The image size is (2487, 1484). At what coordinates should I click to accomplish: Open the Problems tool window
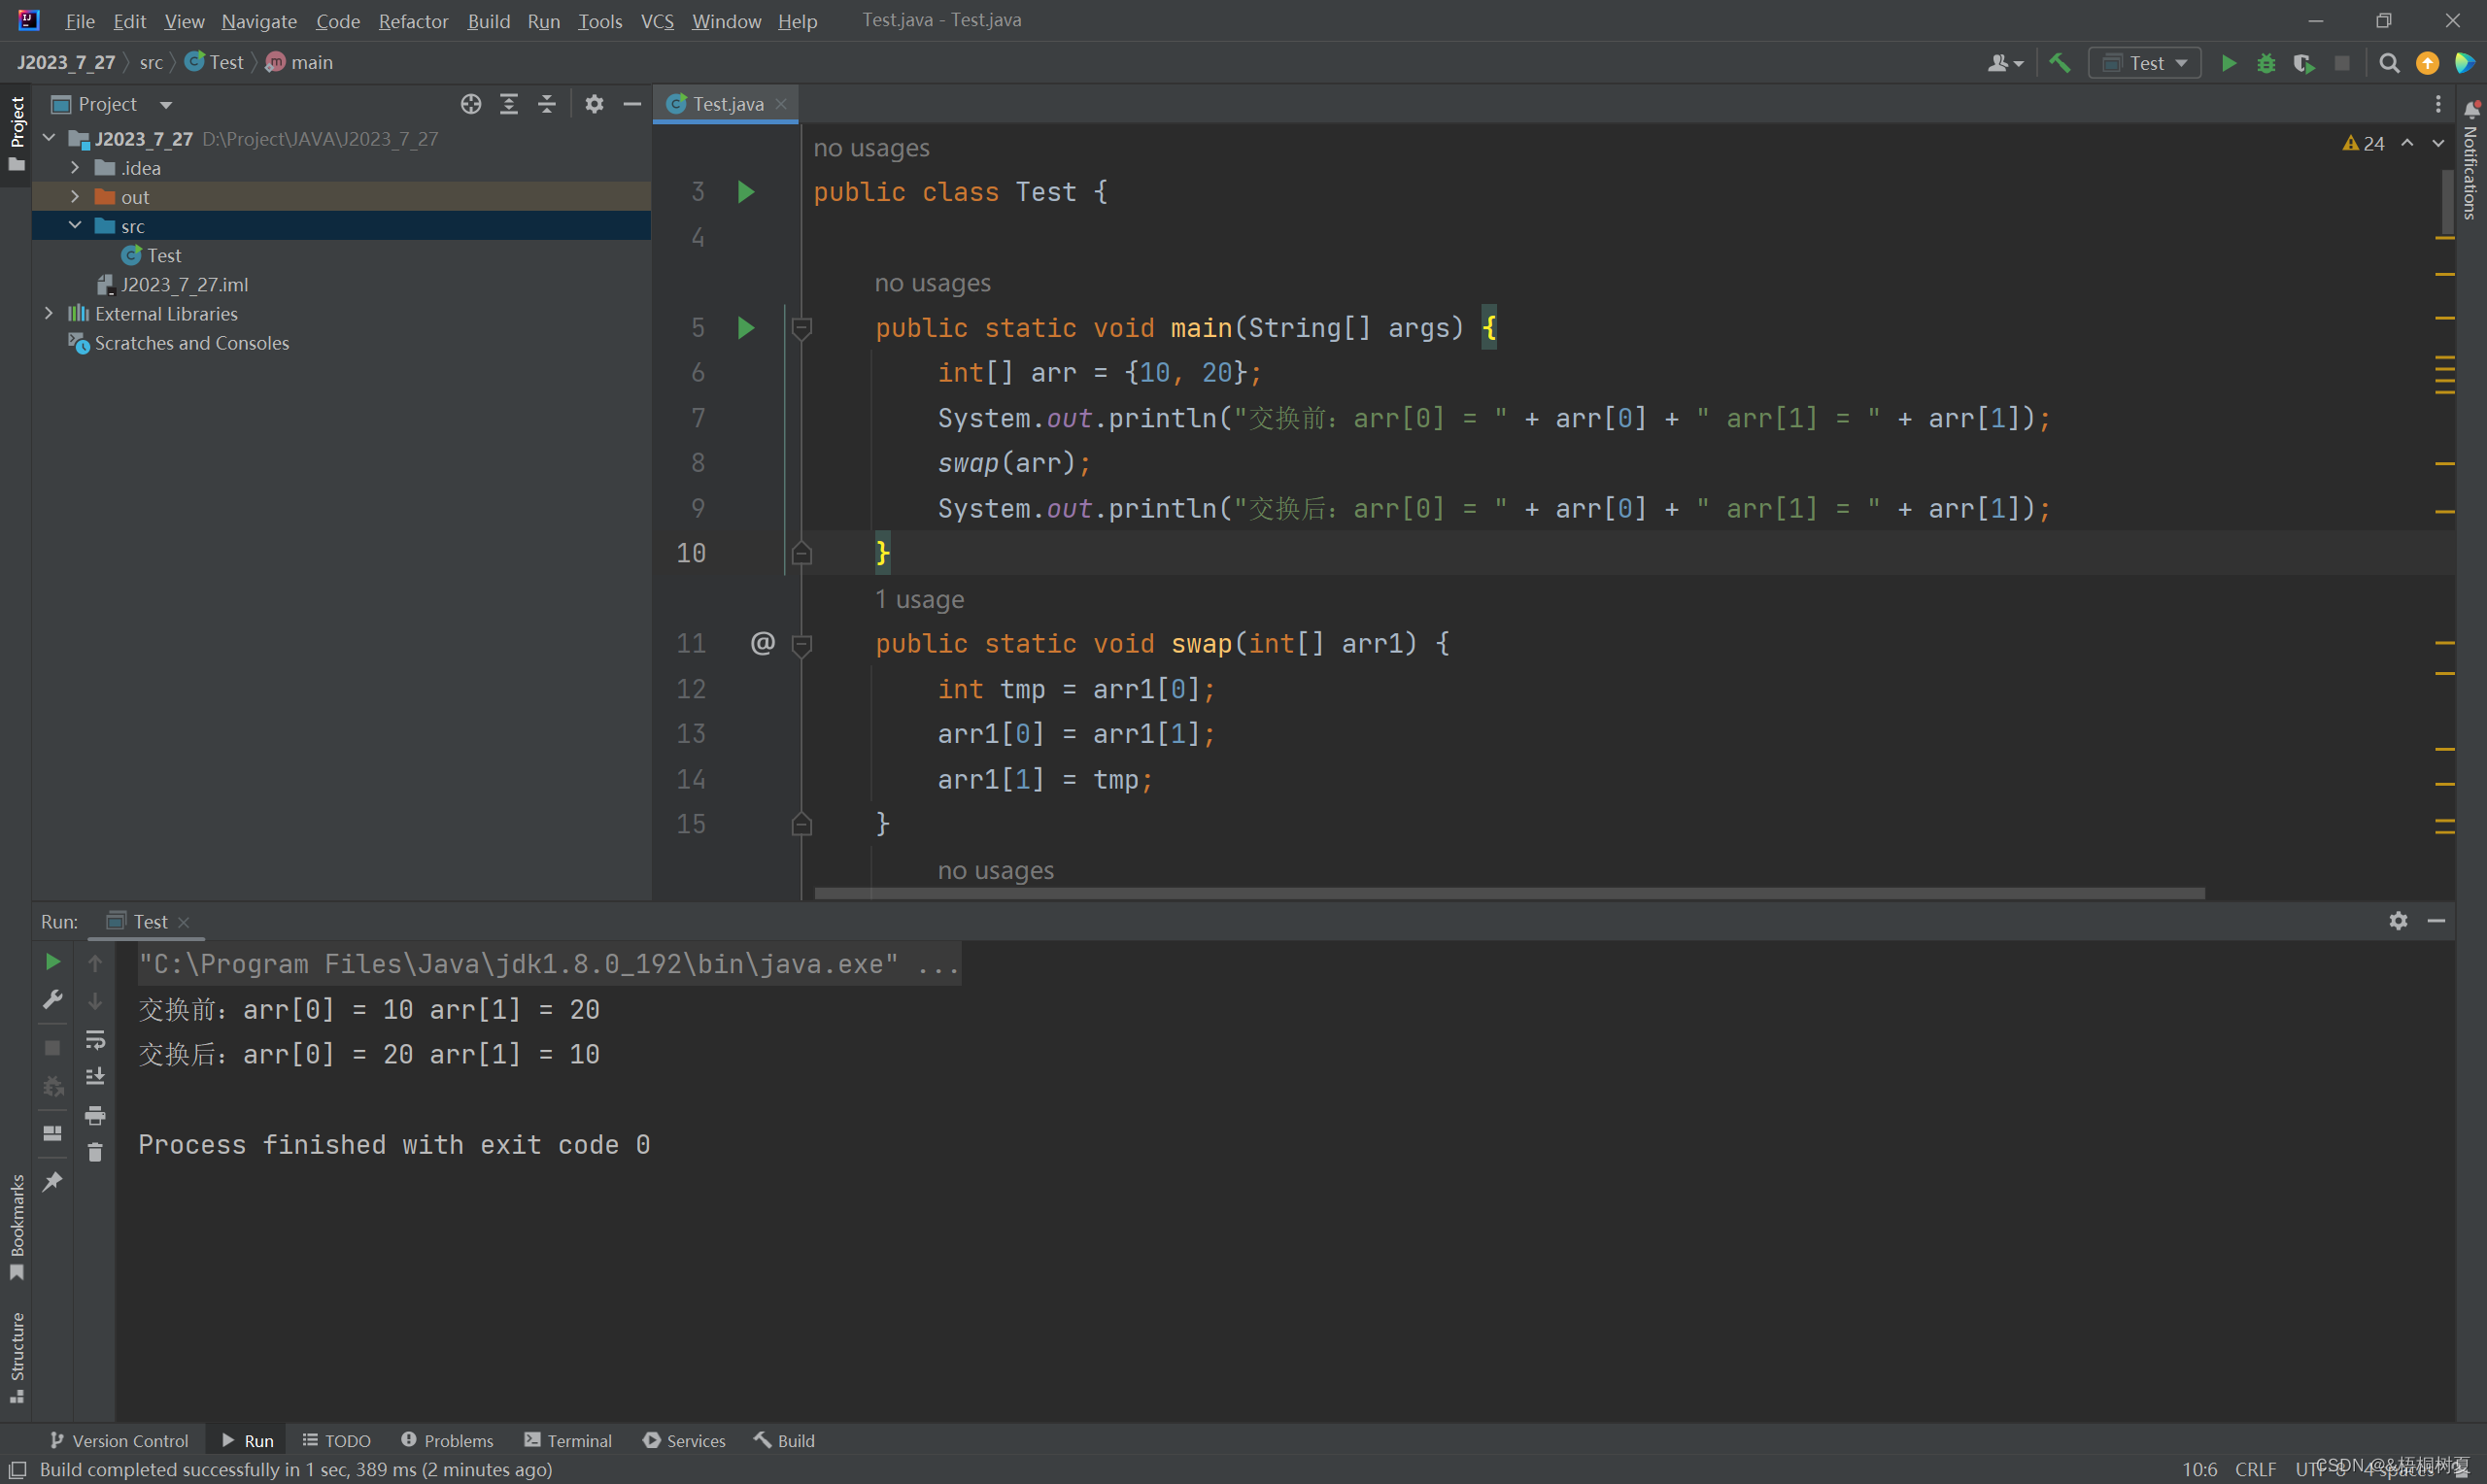[x=447, y=1440]
